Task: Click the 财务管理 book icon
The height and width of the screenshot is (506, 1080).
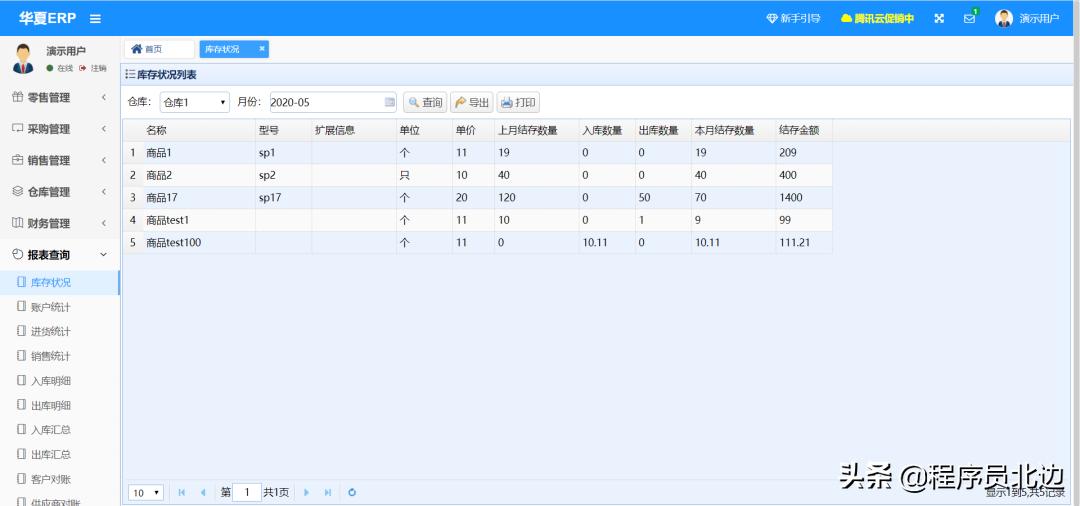Action: click(18, 223)
